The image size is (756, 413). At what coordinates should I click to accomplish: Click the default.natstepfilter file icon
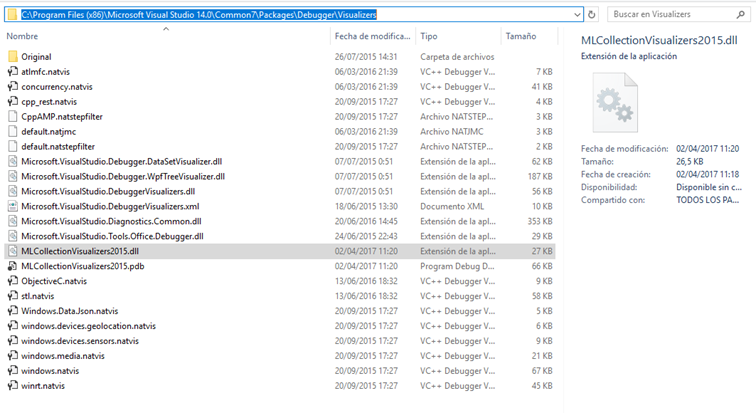tap(13, 146)
